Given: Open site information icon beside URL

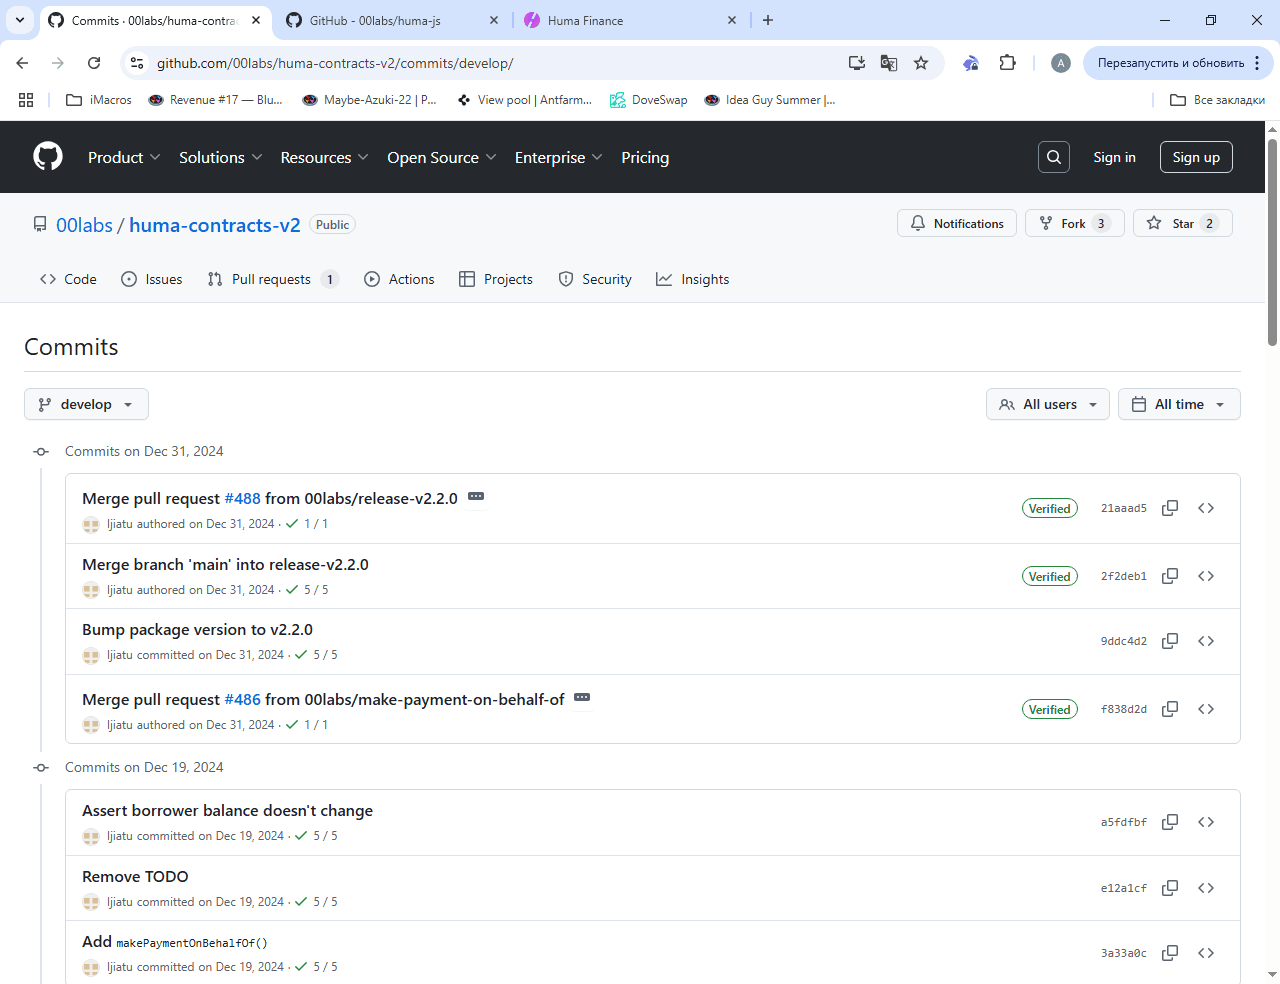Looking at the screenshot, I should pos(137,63).
